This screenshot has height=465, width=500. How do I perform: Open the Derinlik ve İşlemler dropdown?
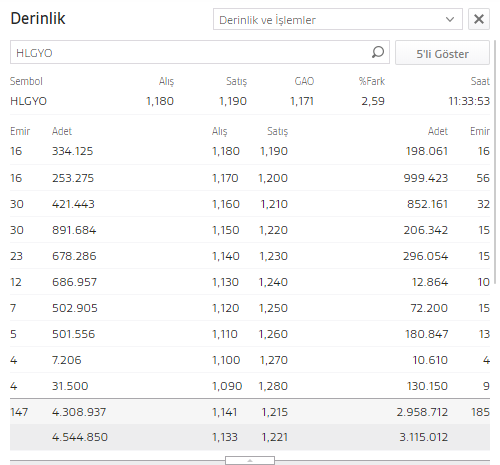click(338, 19)
